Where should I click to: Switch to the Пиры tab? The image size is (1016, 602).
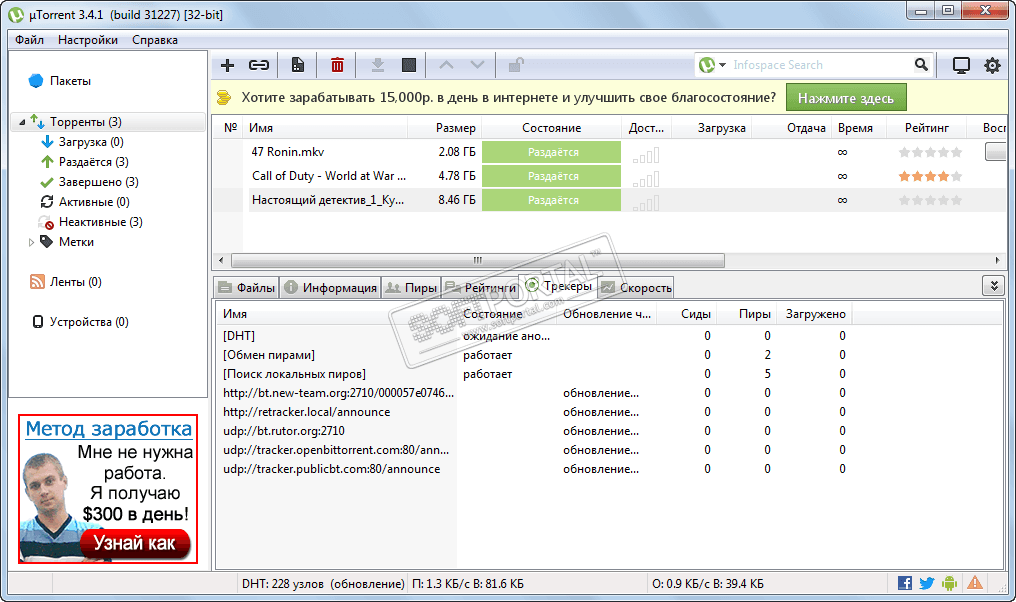(411, 288)
